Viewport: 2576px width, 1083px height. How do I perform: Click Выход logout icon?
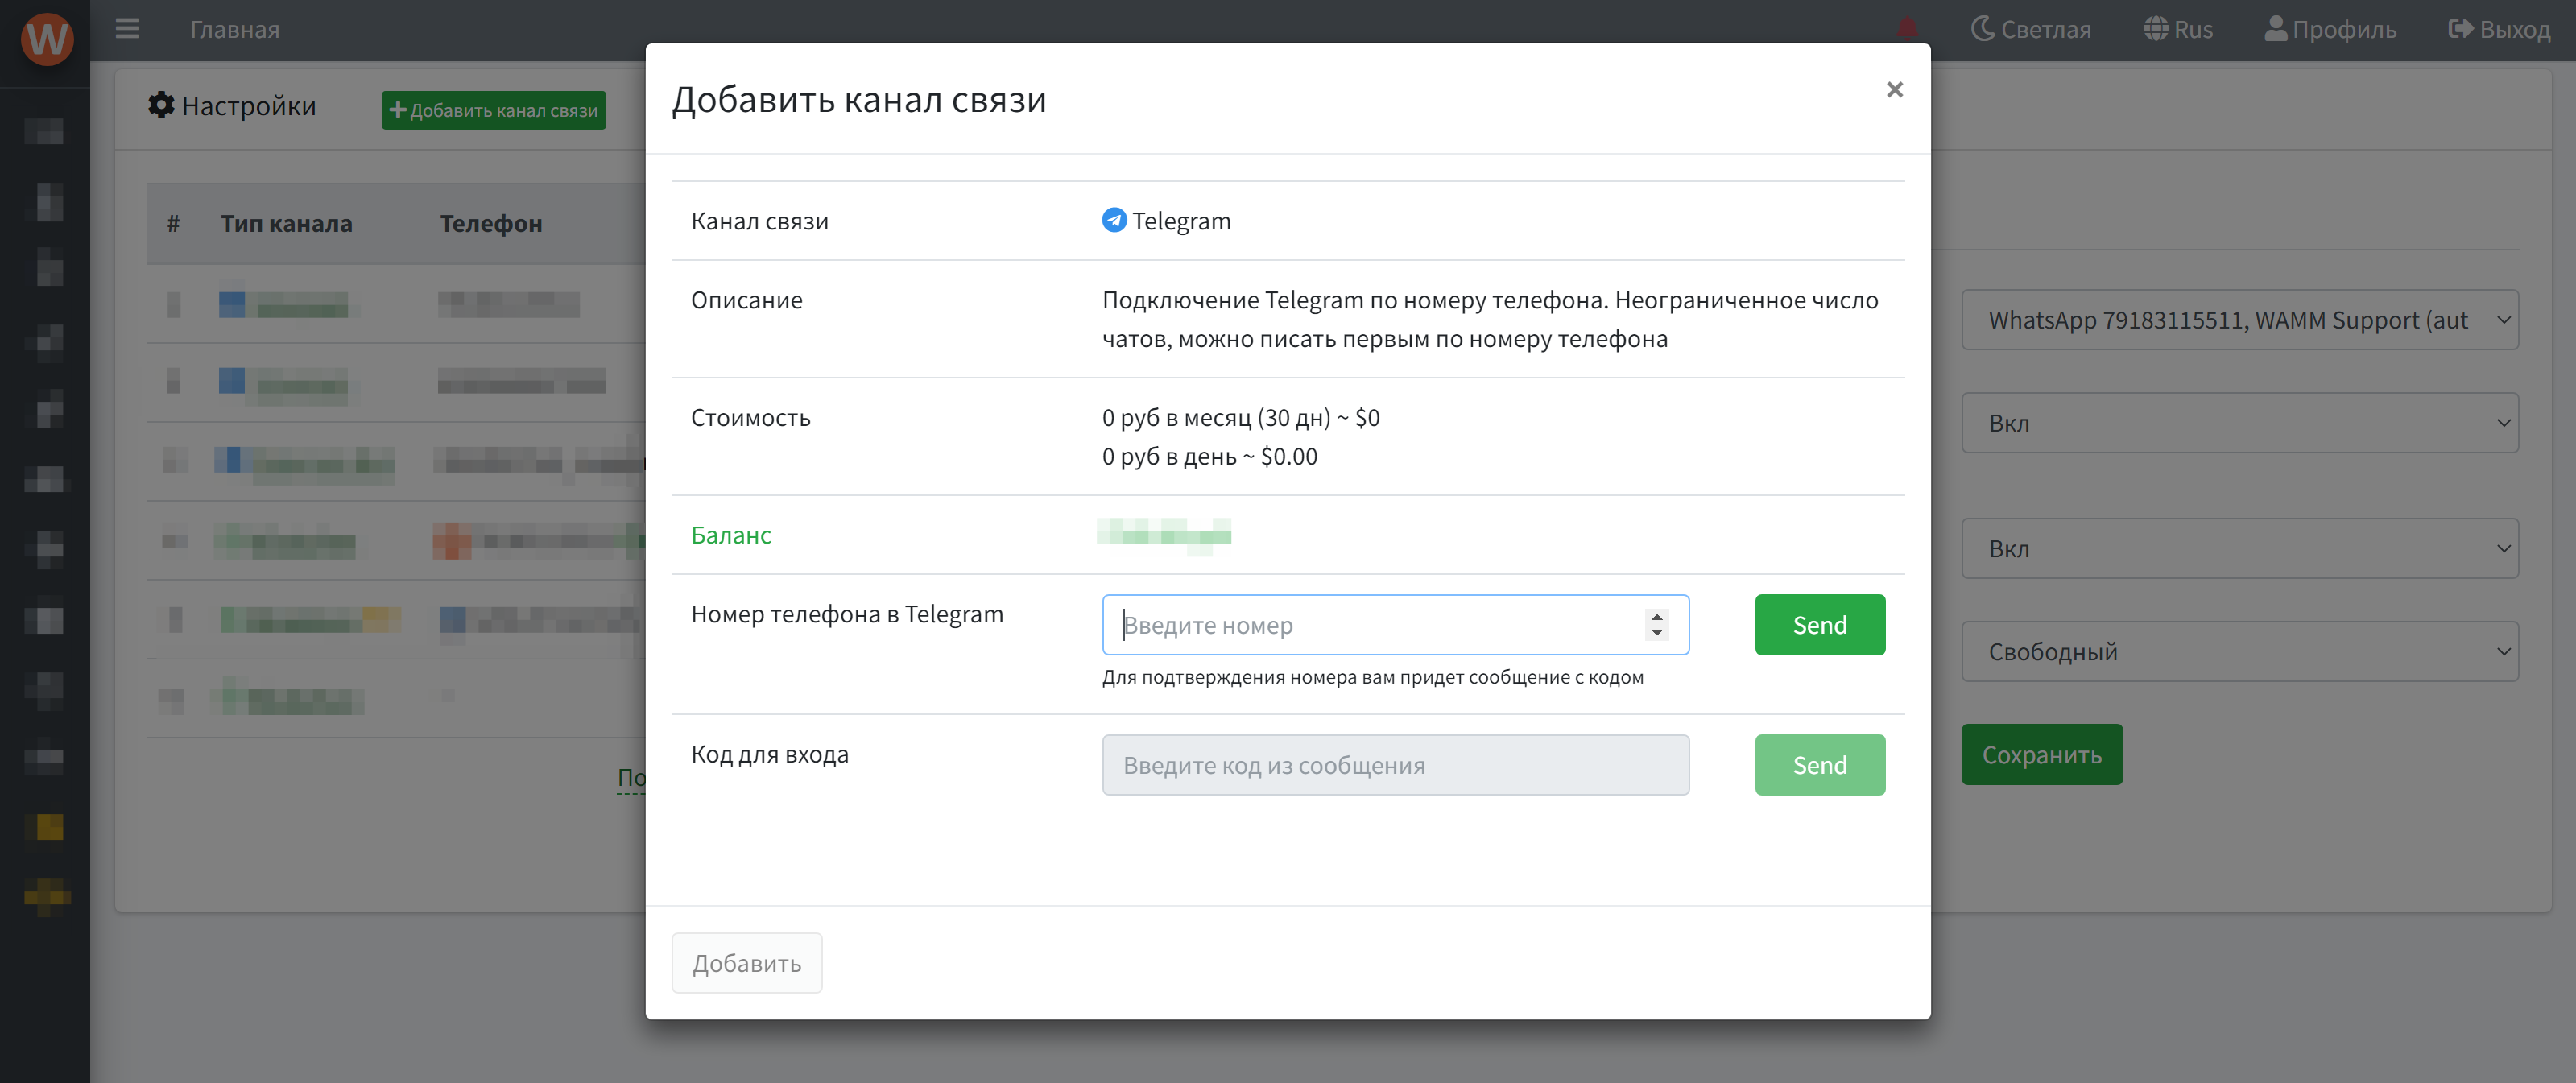(x=2460, y=29)
